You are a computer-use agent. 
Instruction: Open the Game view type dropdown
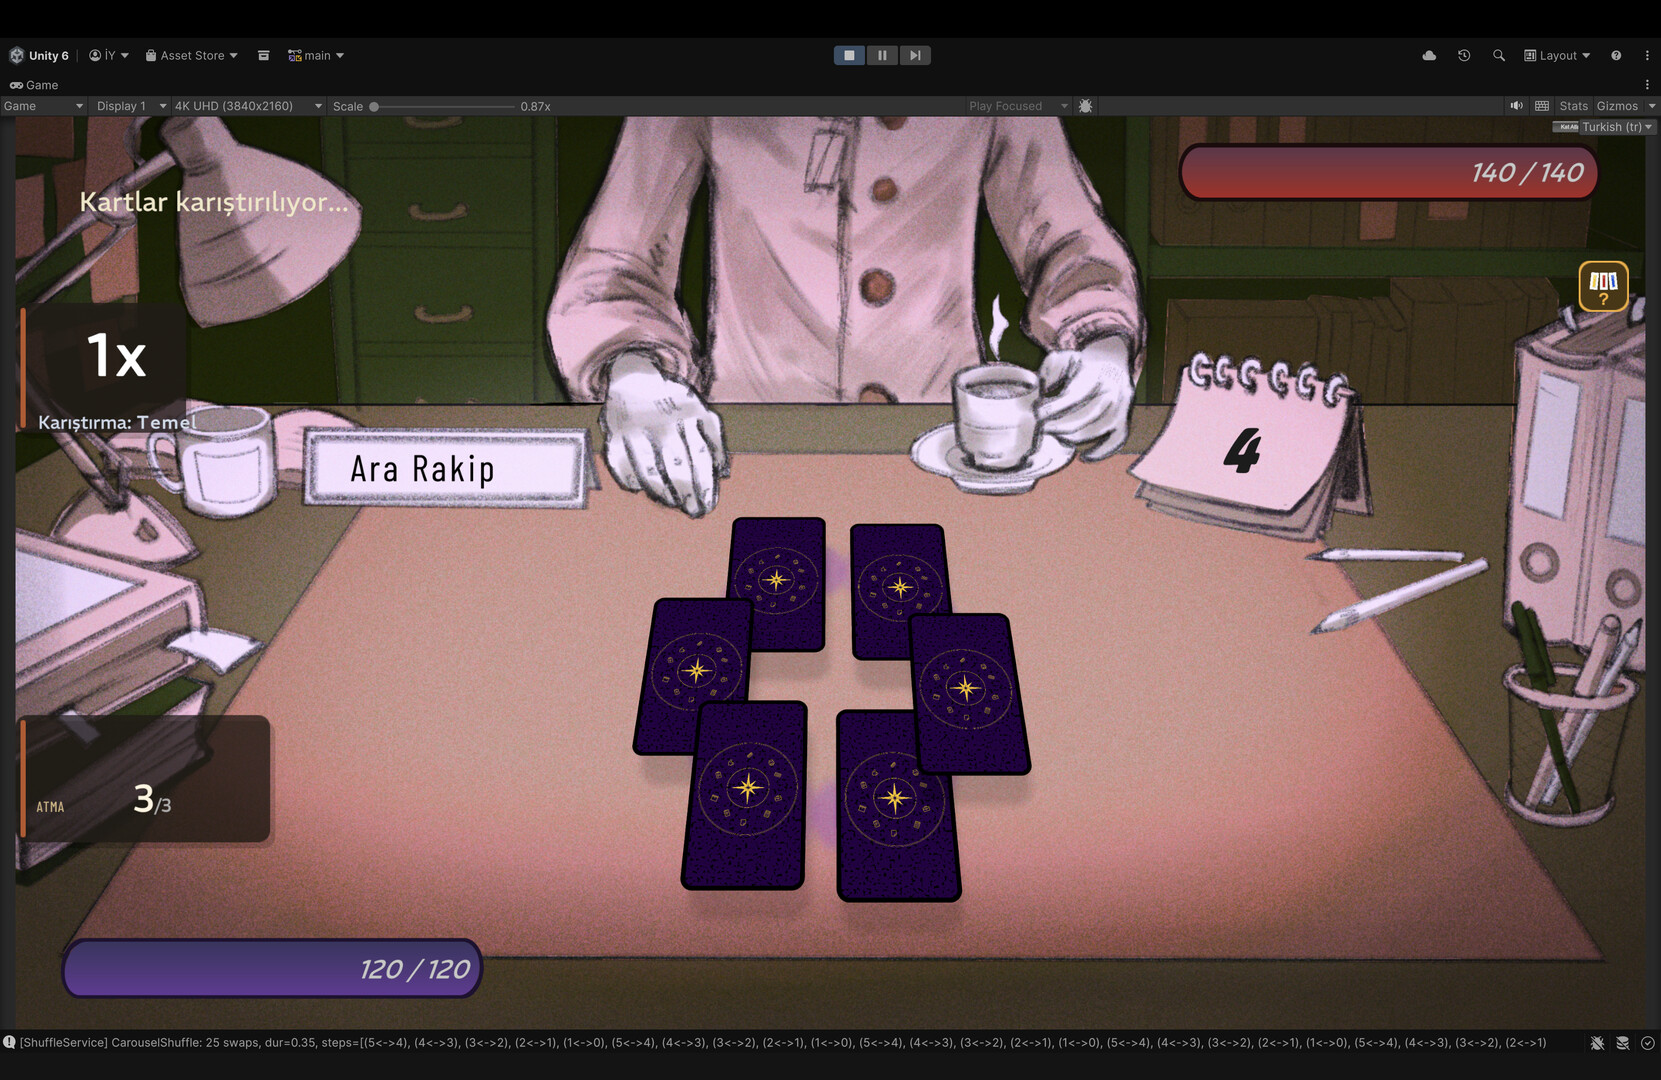[43, 106]
